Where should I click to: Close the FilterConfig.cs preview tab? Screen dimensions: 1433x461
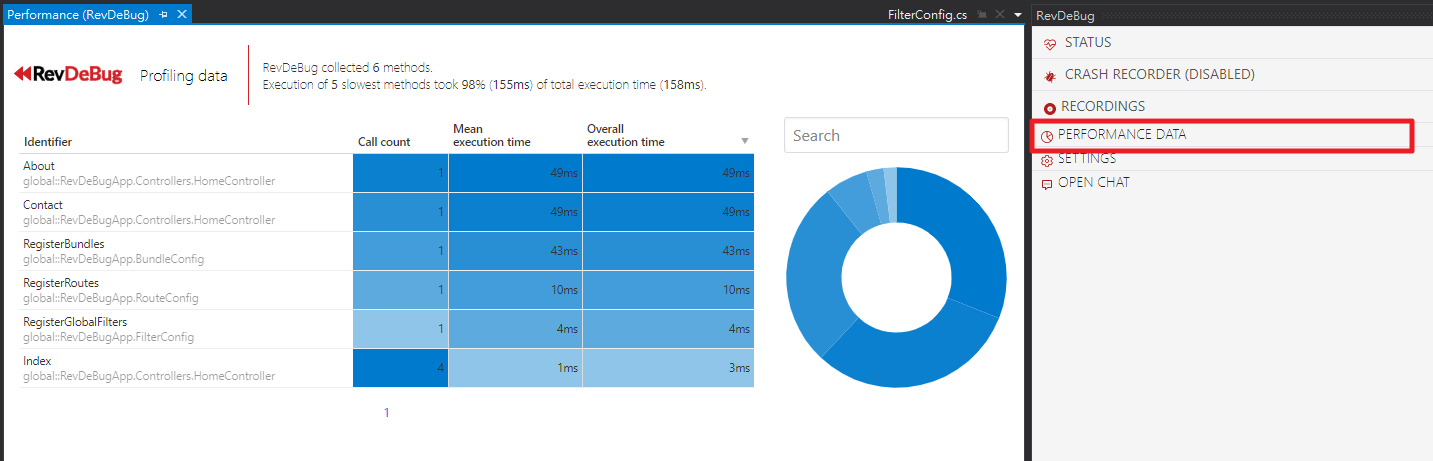point(999,15)
